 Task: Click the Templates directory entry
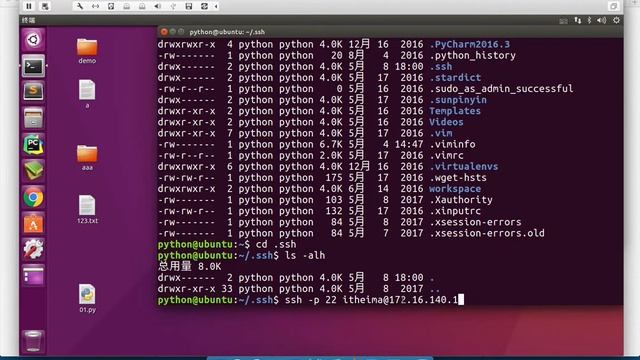pos(455,111)
